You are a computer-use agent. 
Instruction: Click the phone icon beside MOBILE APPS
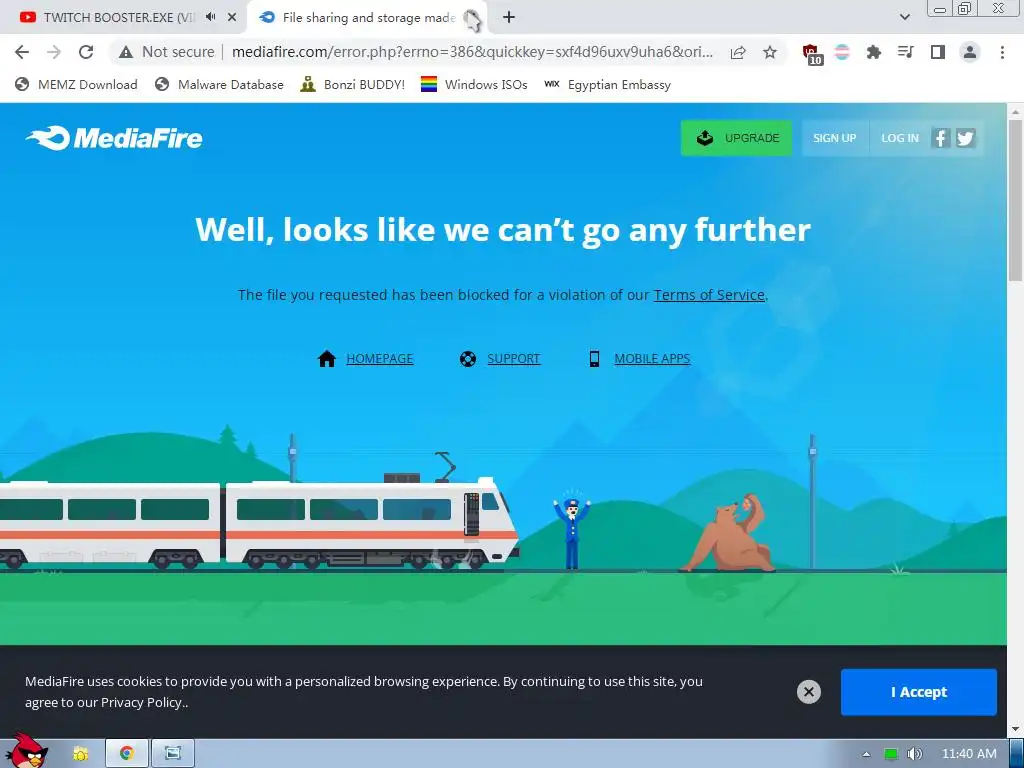point(594,359)
